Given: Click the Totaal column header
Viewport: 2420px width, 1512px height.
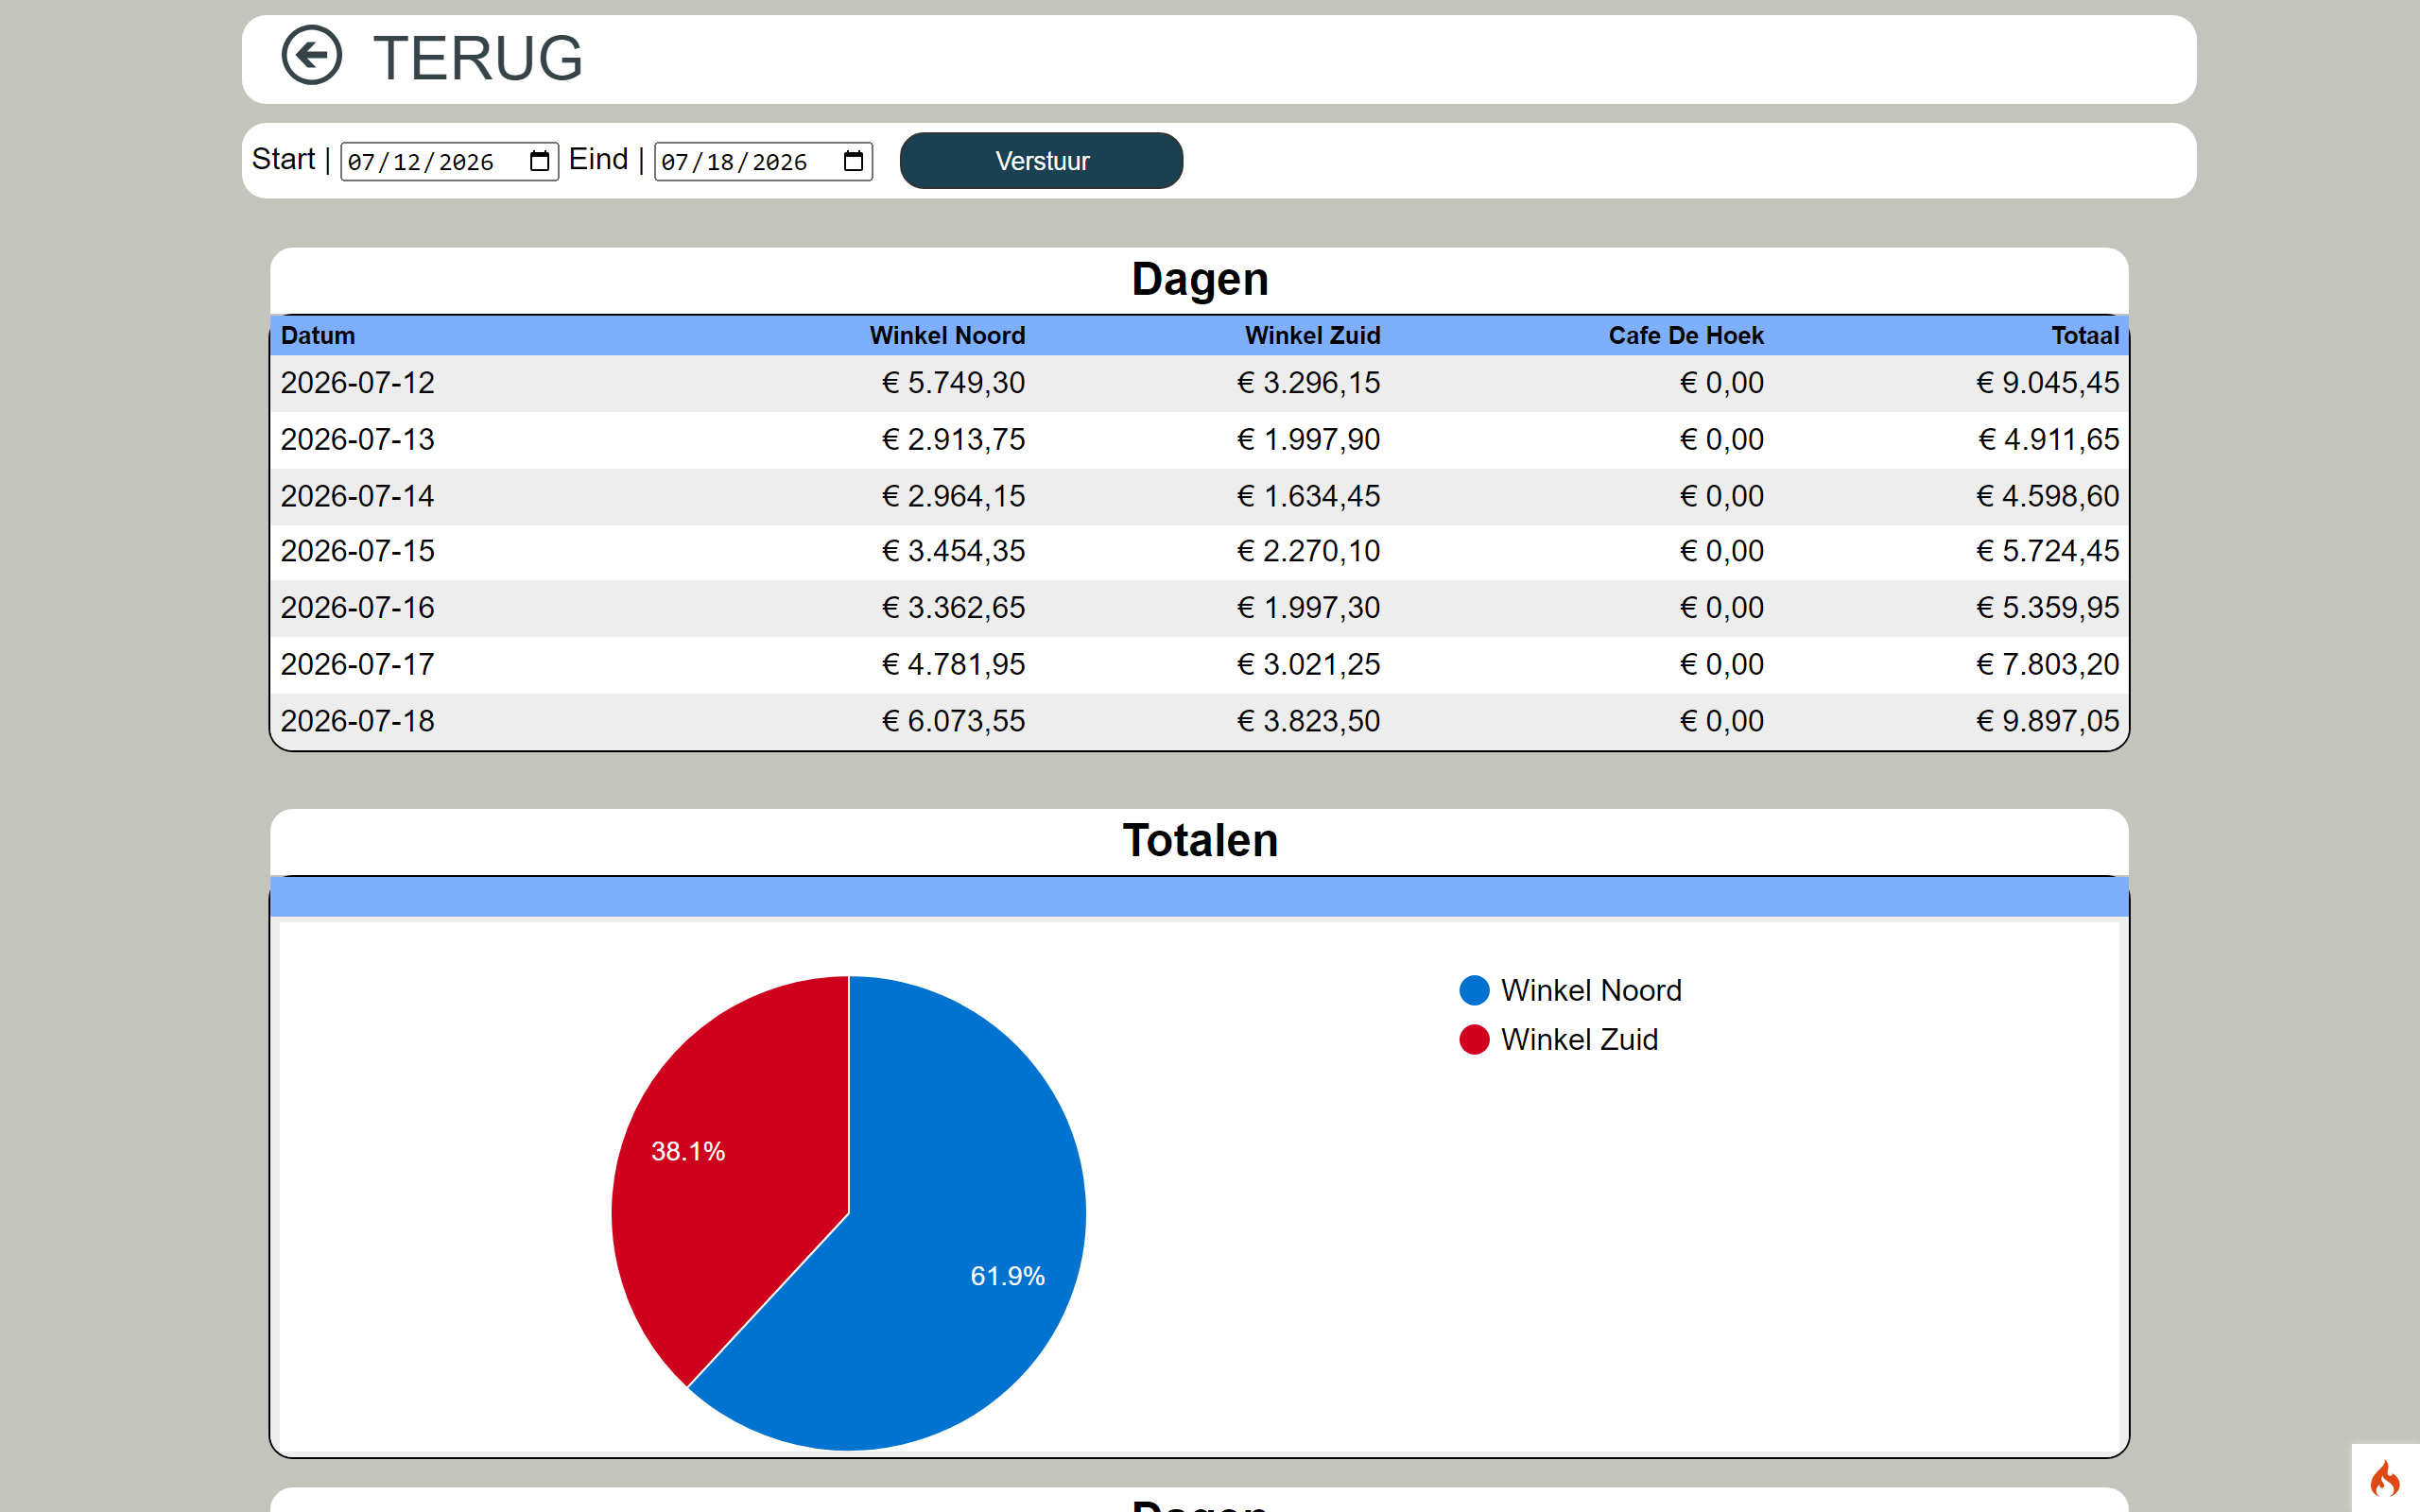Looking at the screenshot, I should [2085, 336].
